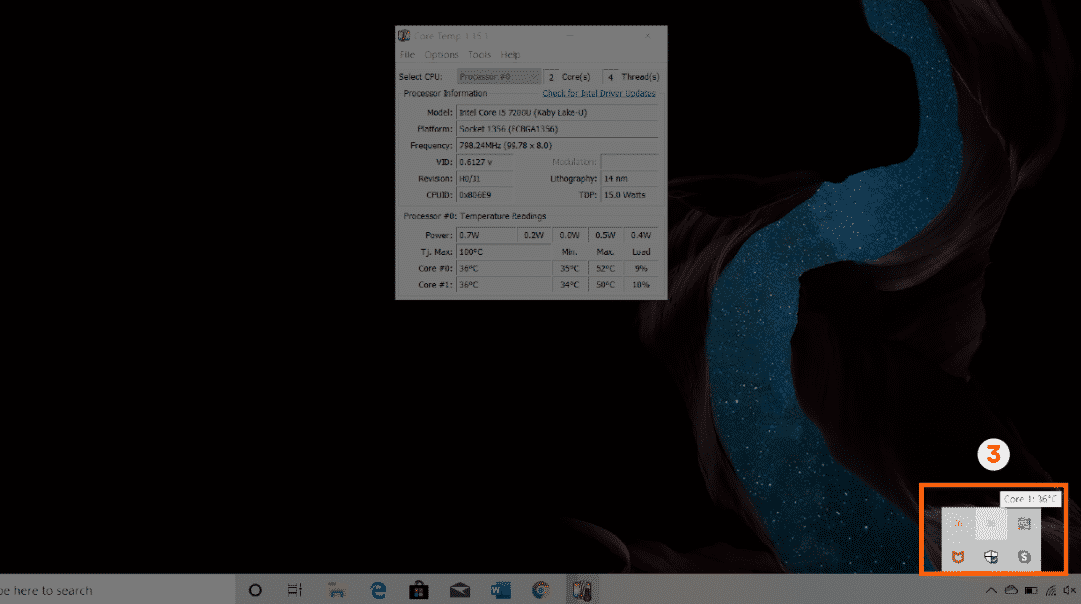Click the Core #0 temperature tray icon
Viewport: 1081px width, 604px height.
tap(958, 524)
